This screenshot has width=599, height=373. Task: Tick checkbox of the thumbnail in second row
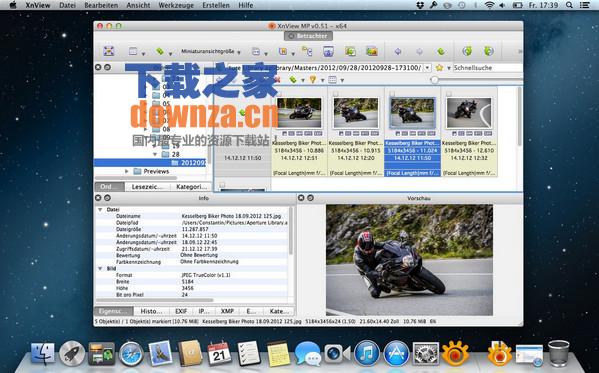(x=222, y=185)
